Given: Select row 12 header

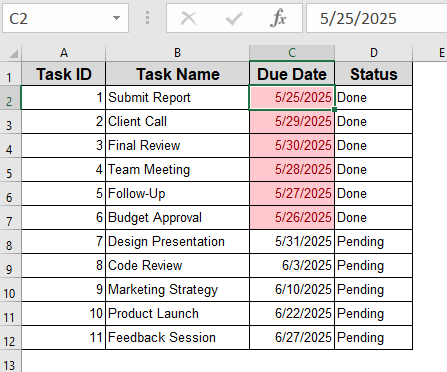Looking at the screenshot, I should coord(10,338).
